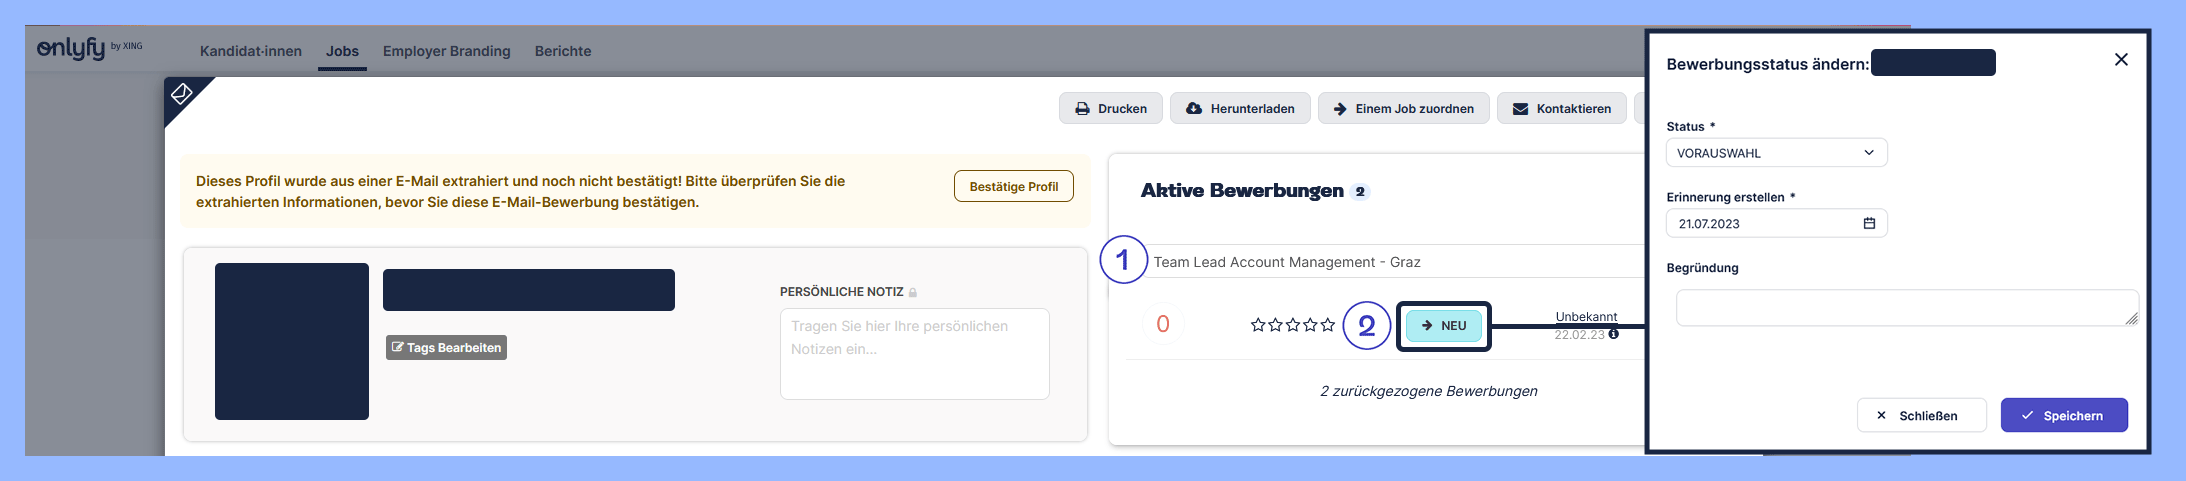Switch to the Employer Branding tab
The width and height of the screenshot is (2186, 481).
[x=446, y=51]
